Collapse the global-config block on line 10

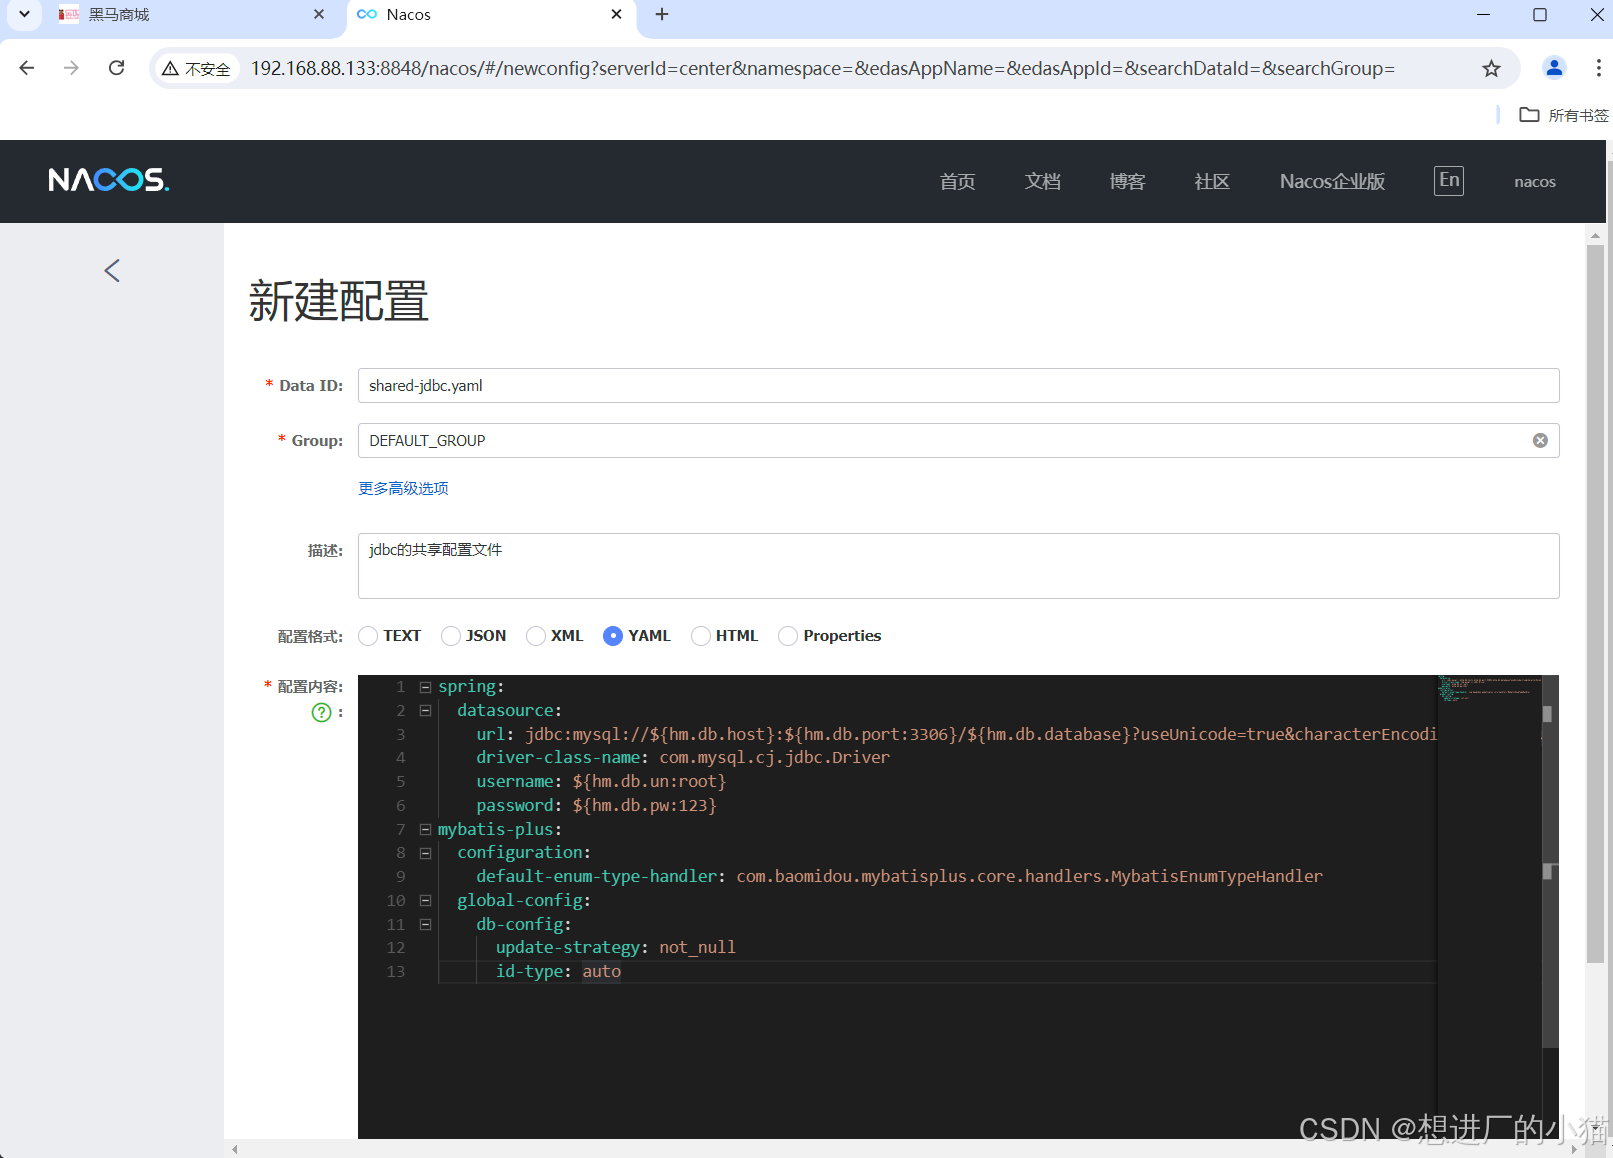425,901
